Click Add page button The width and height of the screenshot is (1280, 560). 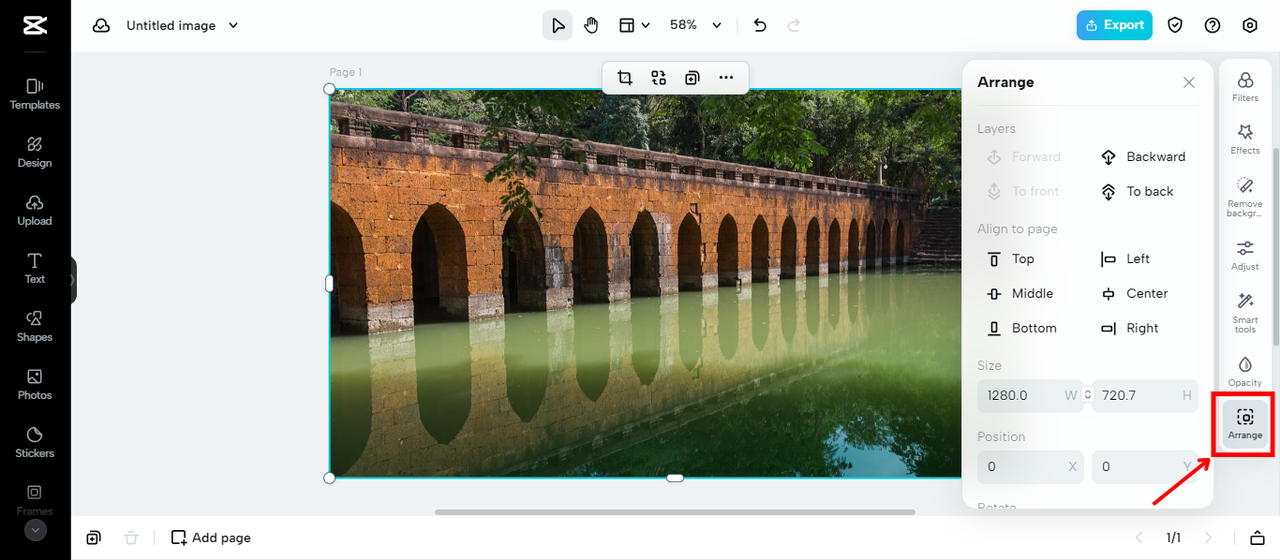(x=211, y=538)
